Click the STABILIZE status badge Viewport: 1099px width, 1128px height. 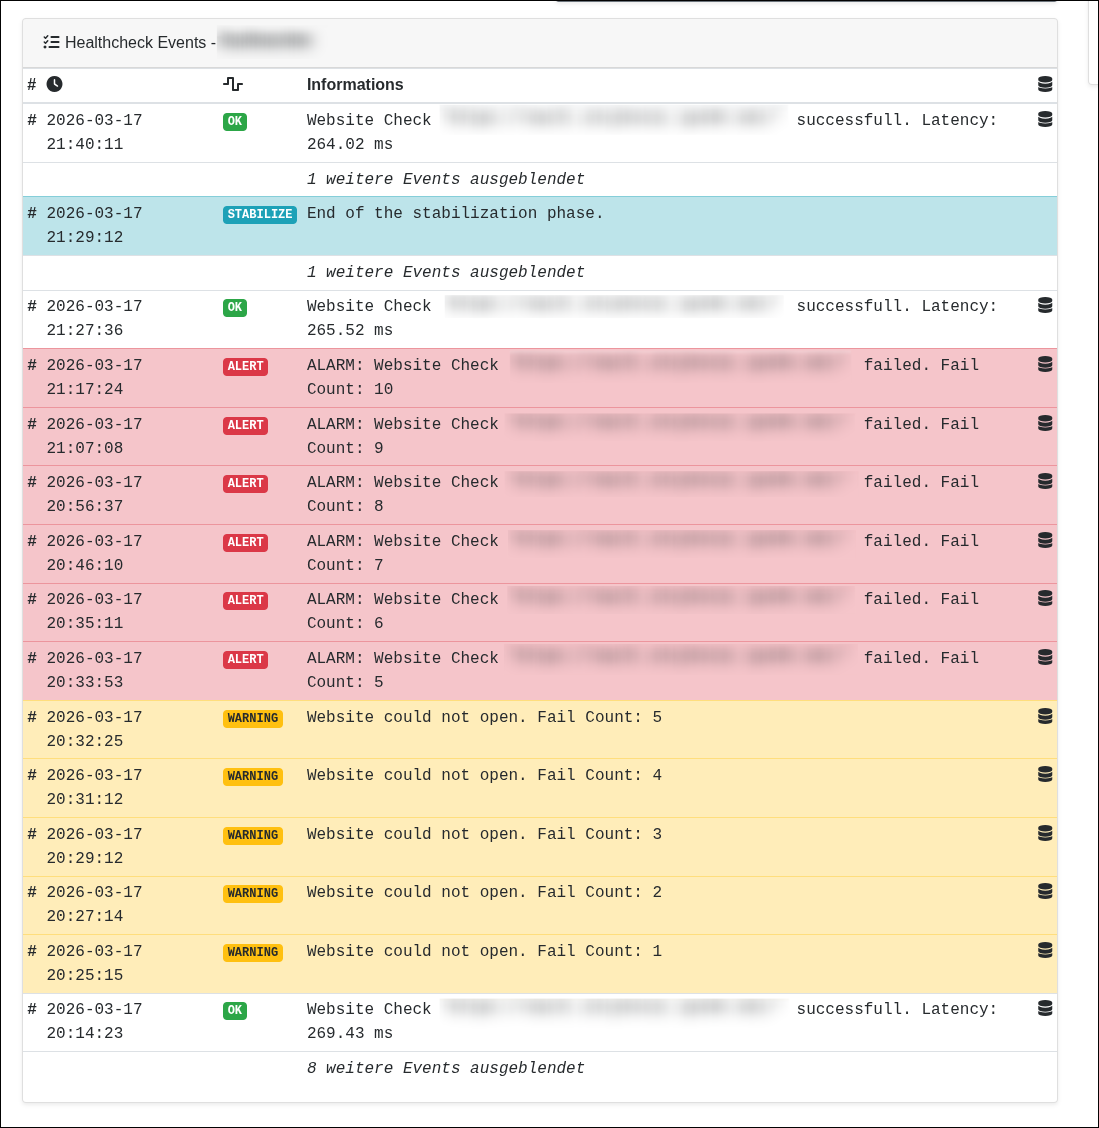(x=259, y=214)
